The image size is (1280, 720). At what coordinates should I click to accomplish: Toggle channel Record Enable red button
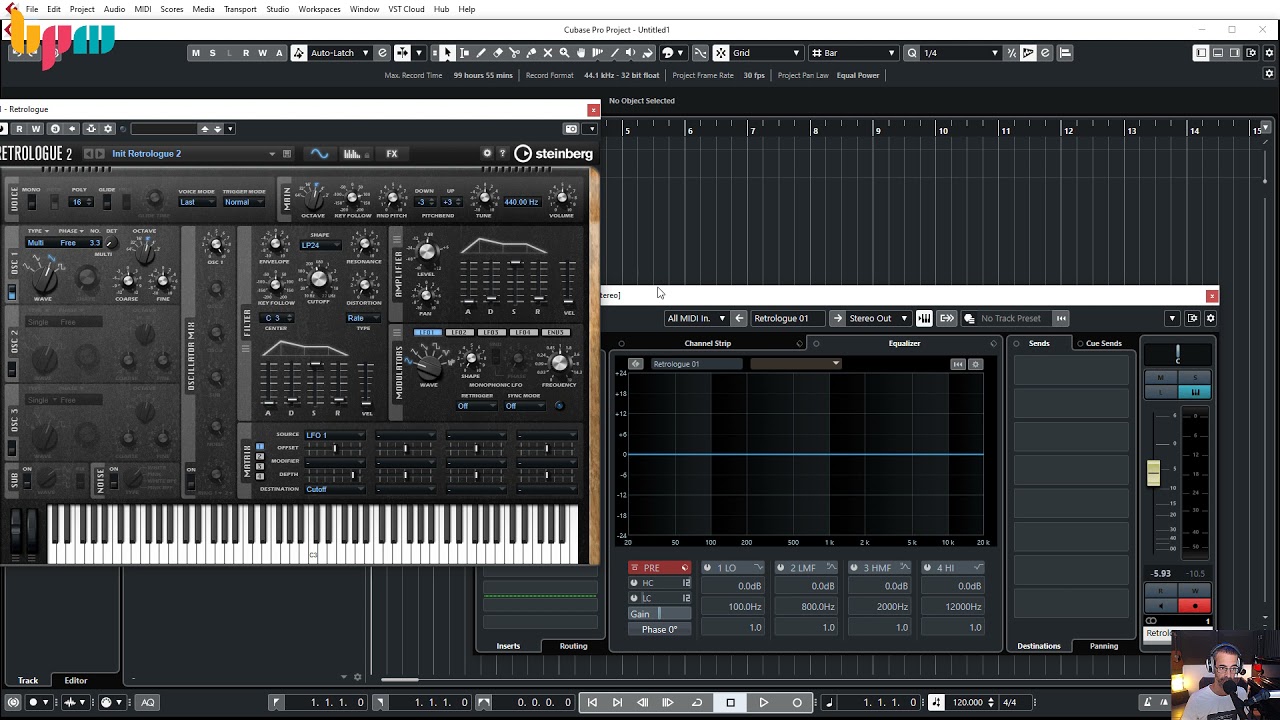point(1194,606)
